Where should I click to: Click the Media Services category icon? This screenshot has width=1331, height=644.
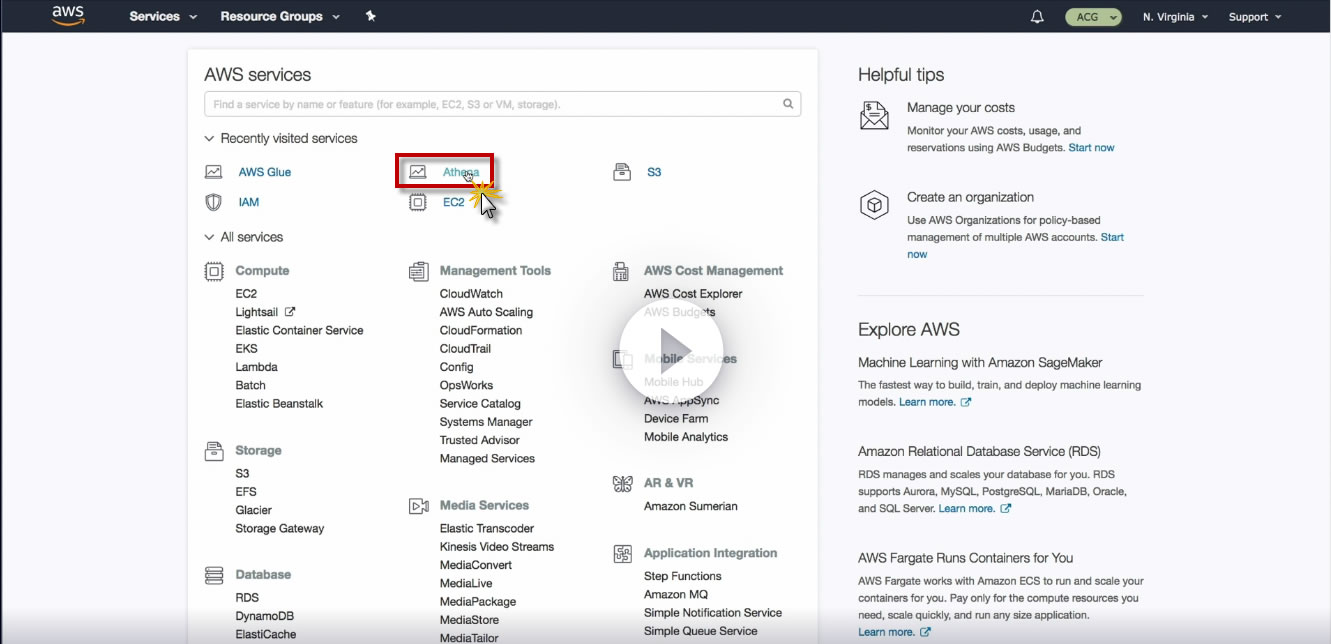point(418,506)
